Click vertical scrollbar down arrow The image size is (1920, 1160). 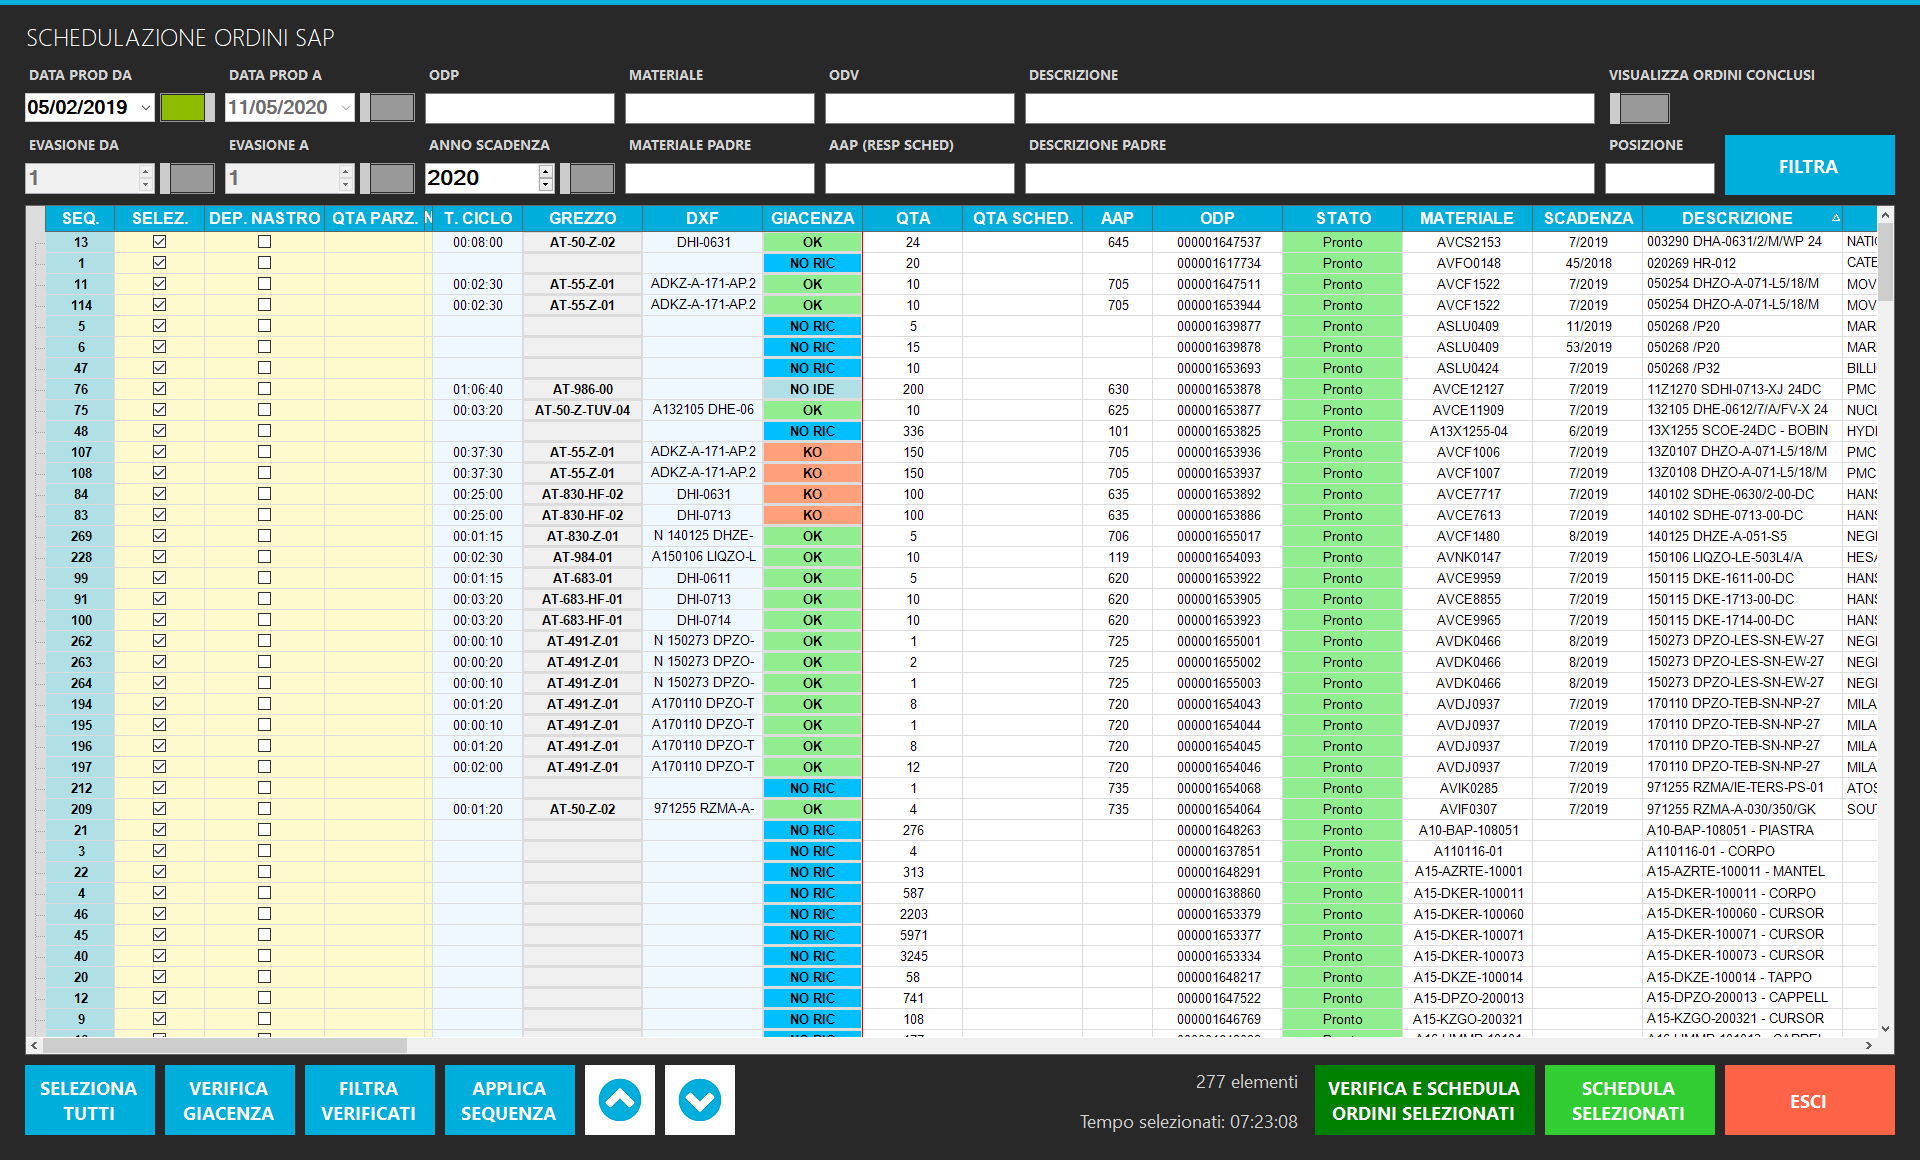coord(1885,1028)
